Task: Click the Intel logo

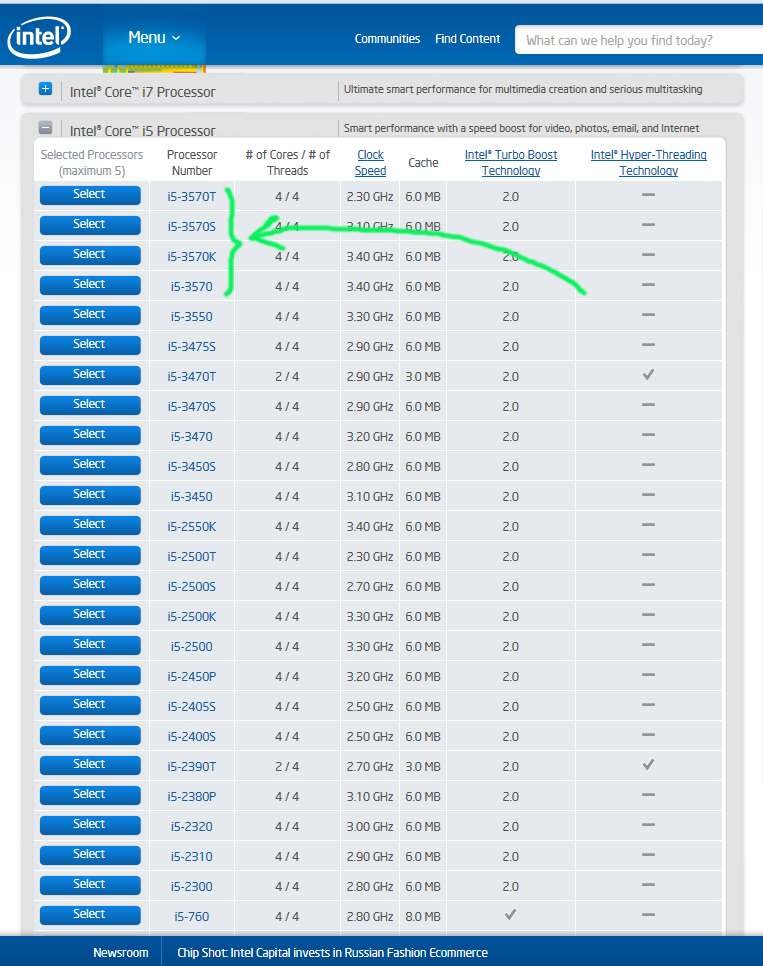Action: [x=39, y=37]
